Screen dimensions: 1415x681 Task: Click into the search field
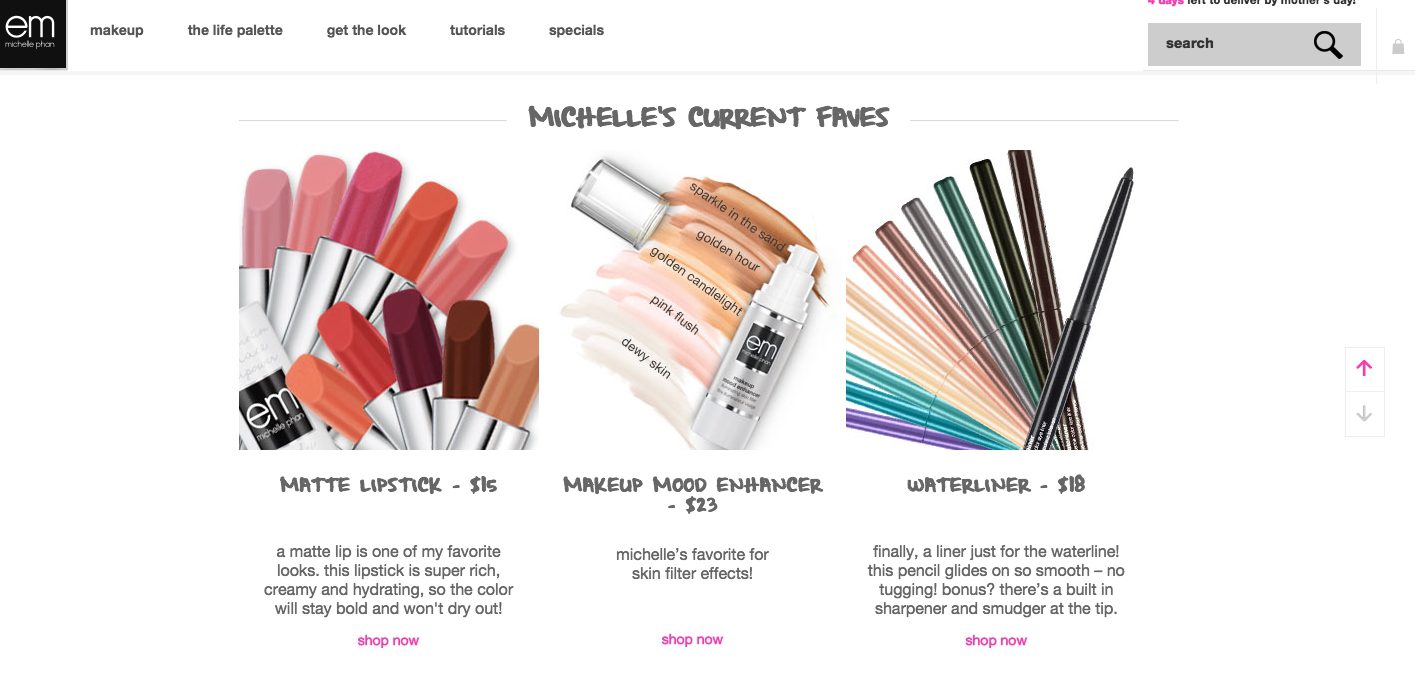pyautogui.click(x=1230, y=44)
